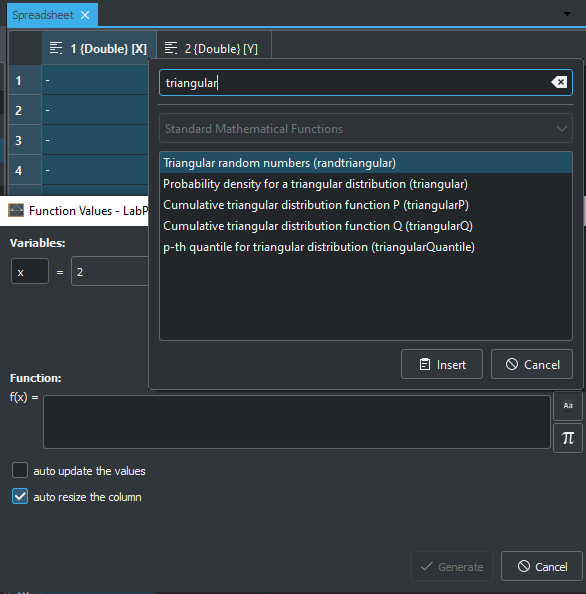Uncheck auto resize the column
The image size is (586, 594).
click(x=20, y=496)
